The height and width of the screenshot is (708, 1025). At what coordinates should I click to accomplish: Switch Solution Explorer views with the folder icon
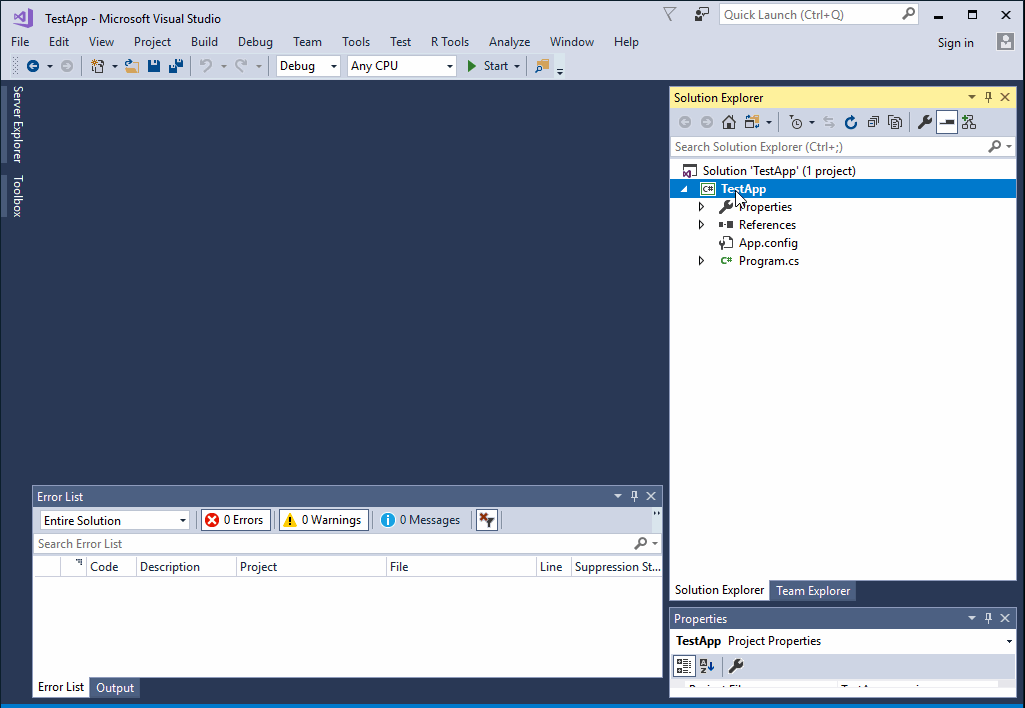click(x=752, y=122)
